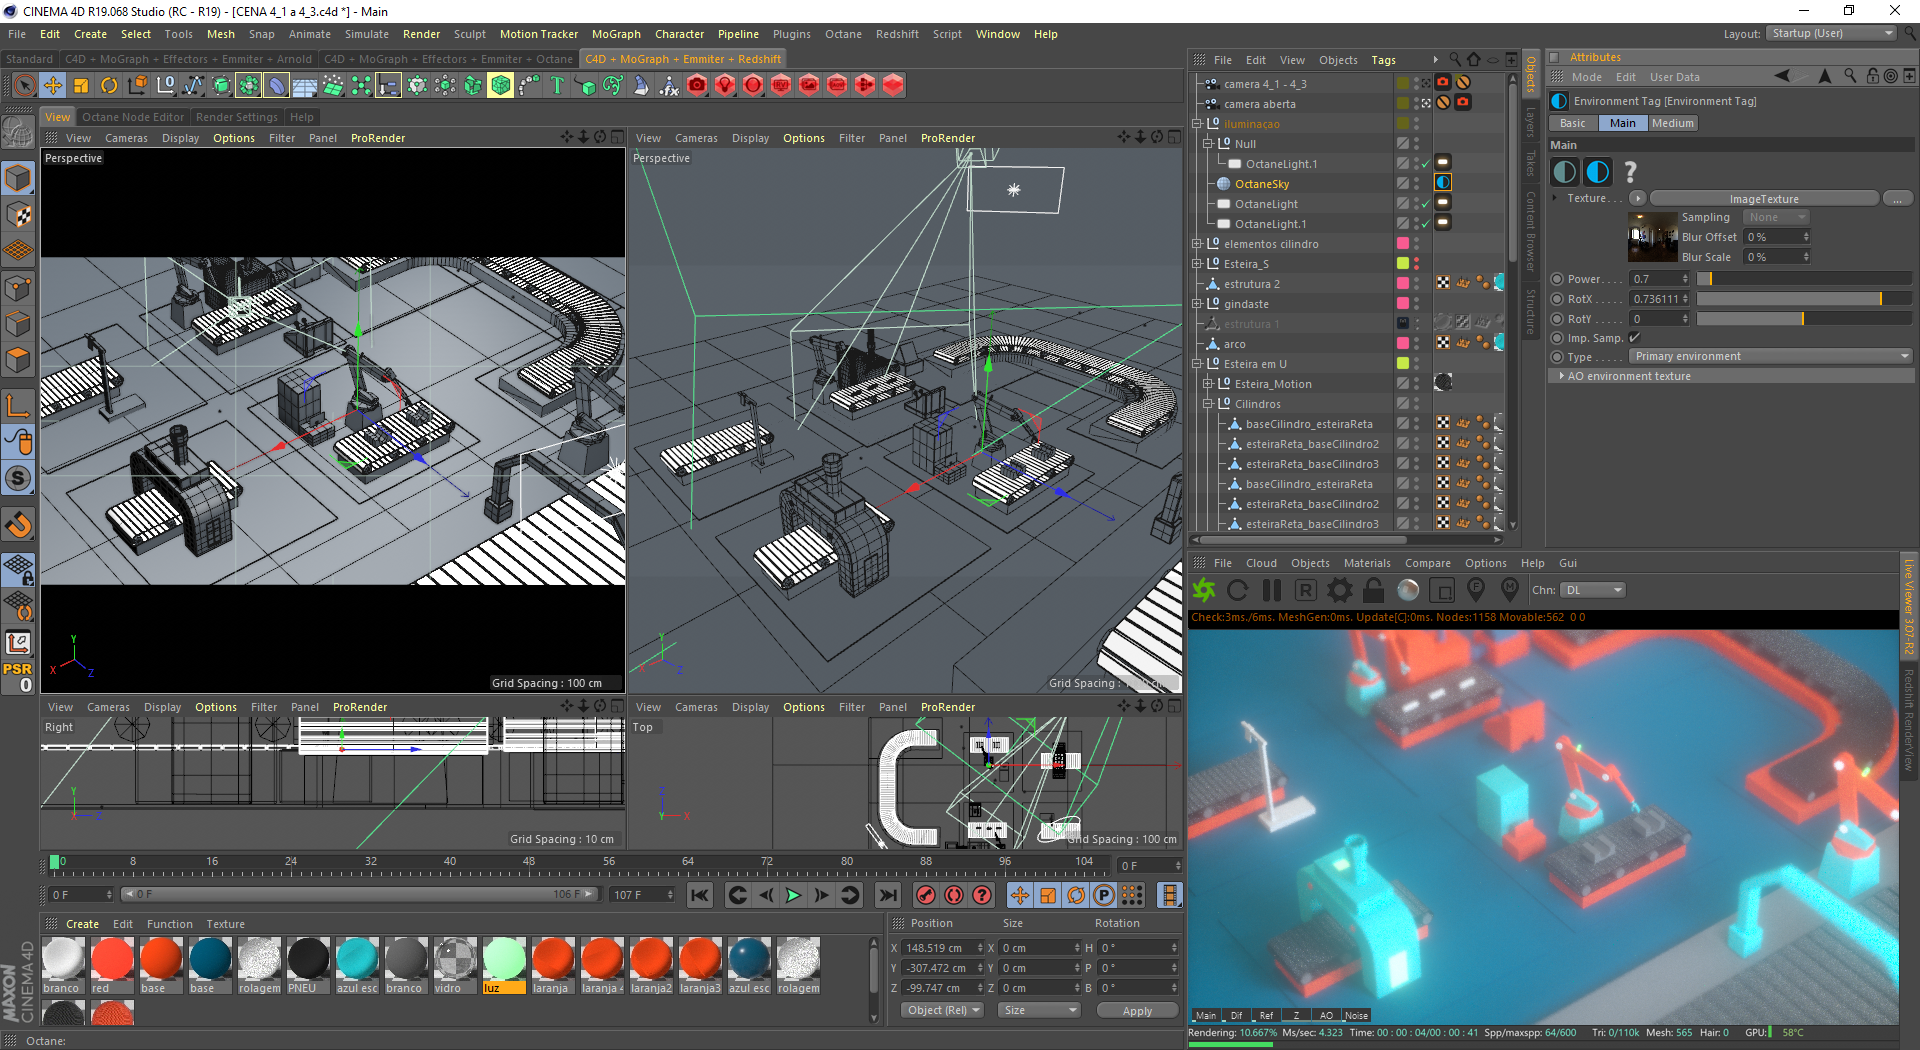Image resolution: width=1920 pixels, height=1050 pixels.
Task: Adjust the Power slider
Action: point(1804,279)
